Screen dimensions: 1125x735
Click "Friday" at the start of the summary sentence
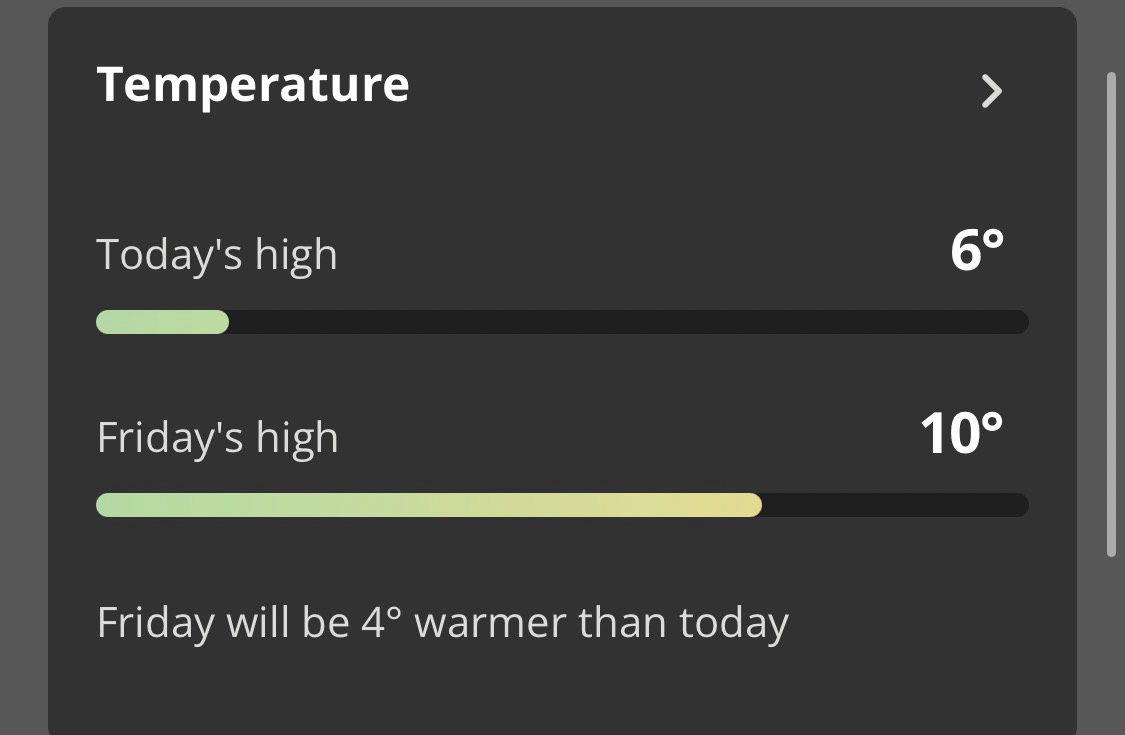(x=155, y=623)
